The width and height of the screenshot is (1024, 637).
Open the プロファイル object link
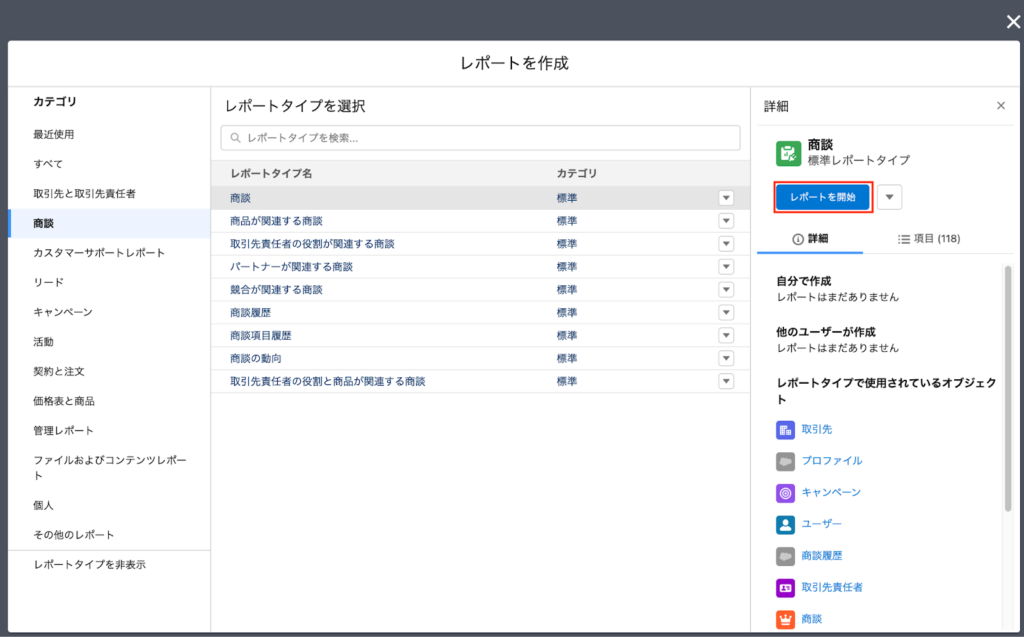[831, 461]
